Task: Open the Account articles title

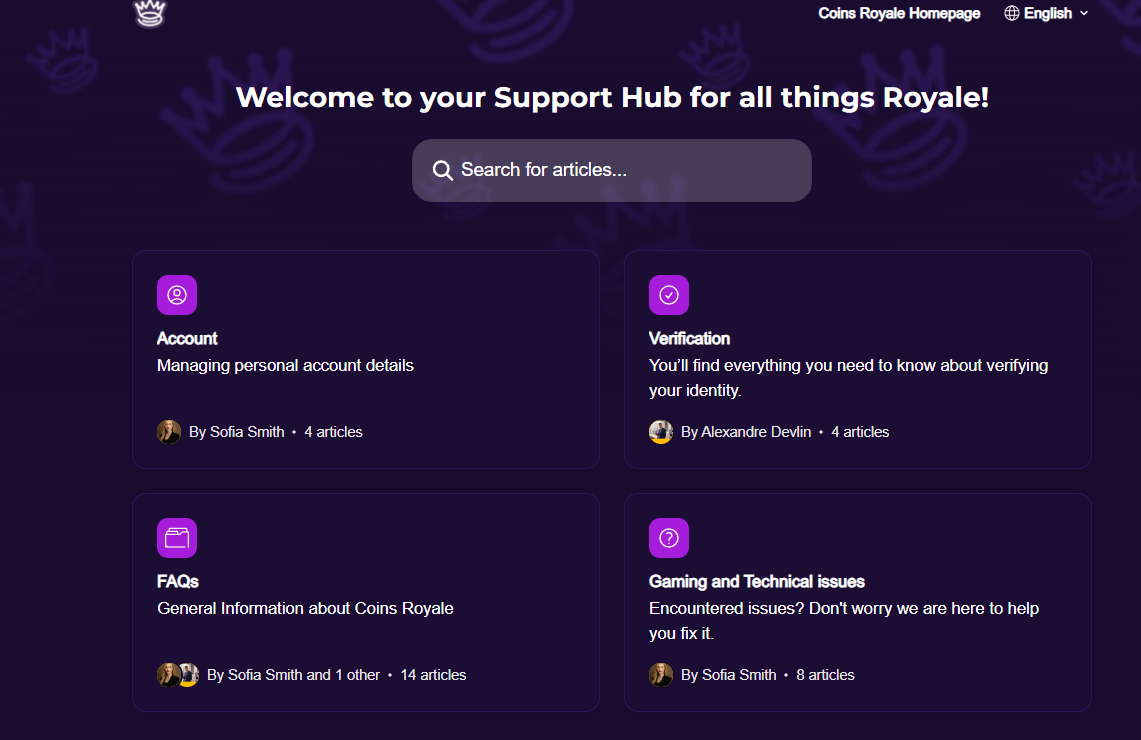Action: (187, 338)
